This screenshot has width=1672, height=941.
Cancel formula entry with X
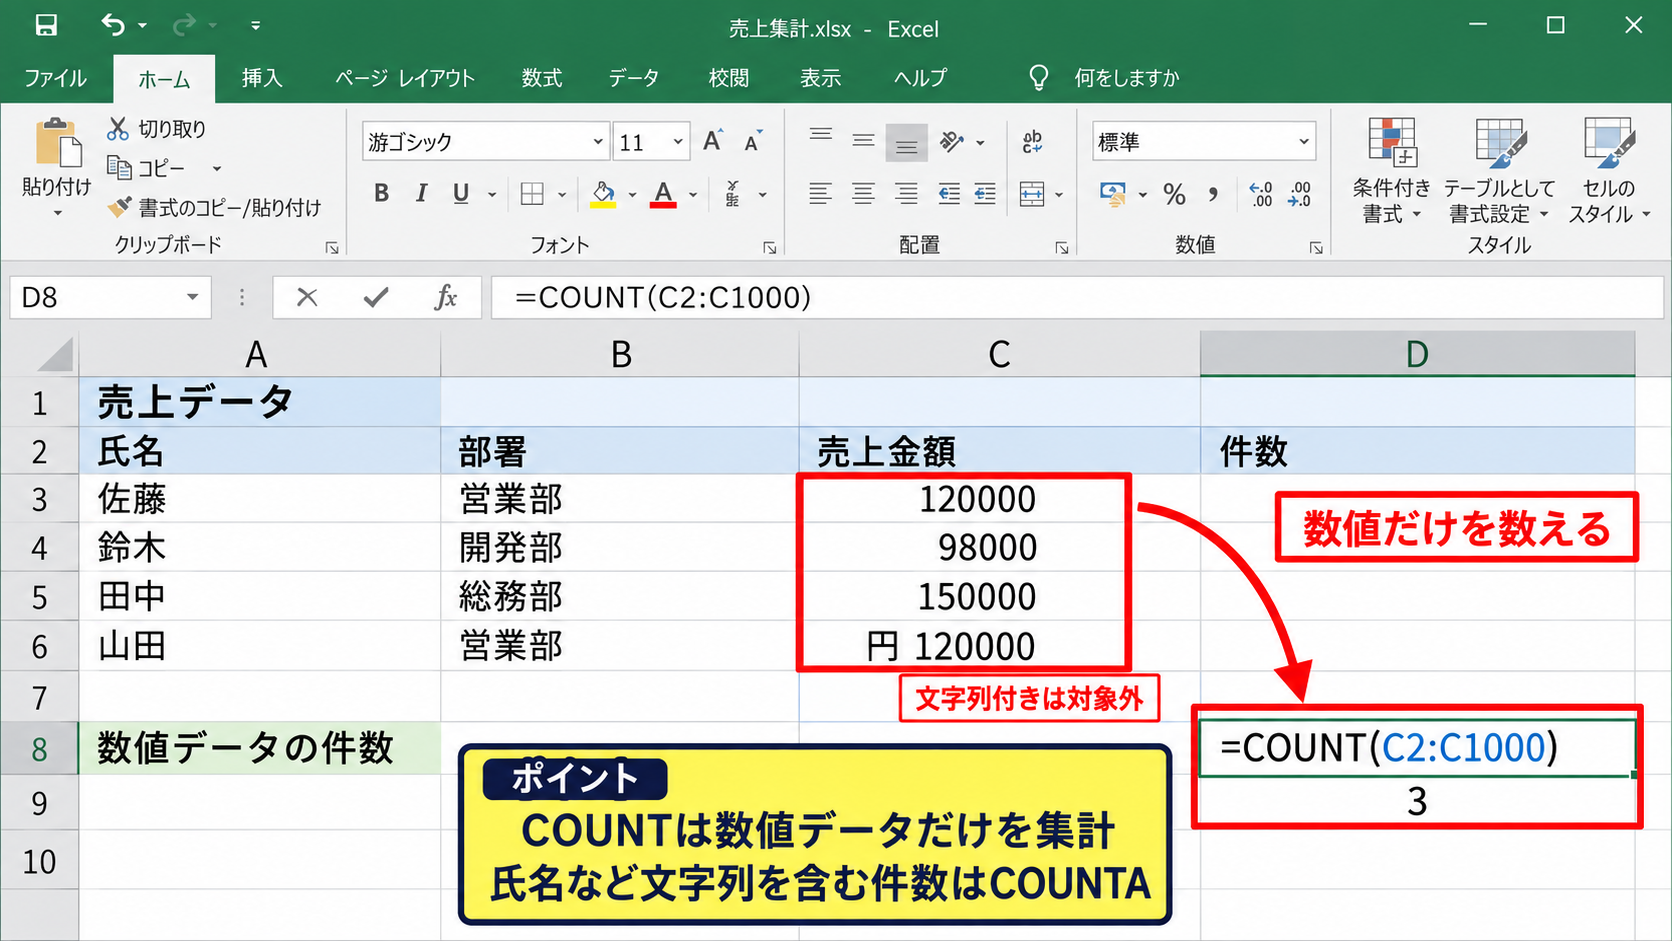coord(307,297)
